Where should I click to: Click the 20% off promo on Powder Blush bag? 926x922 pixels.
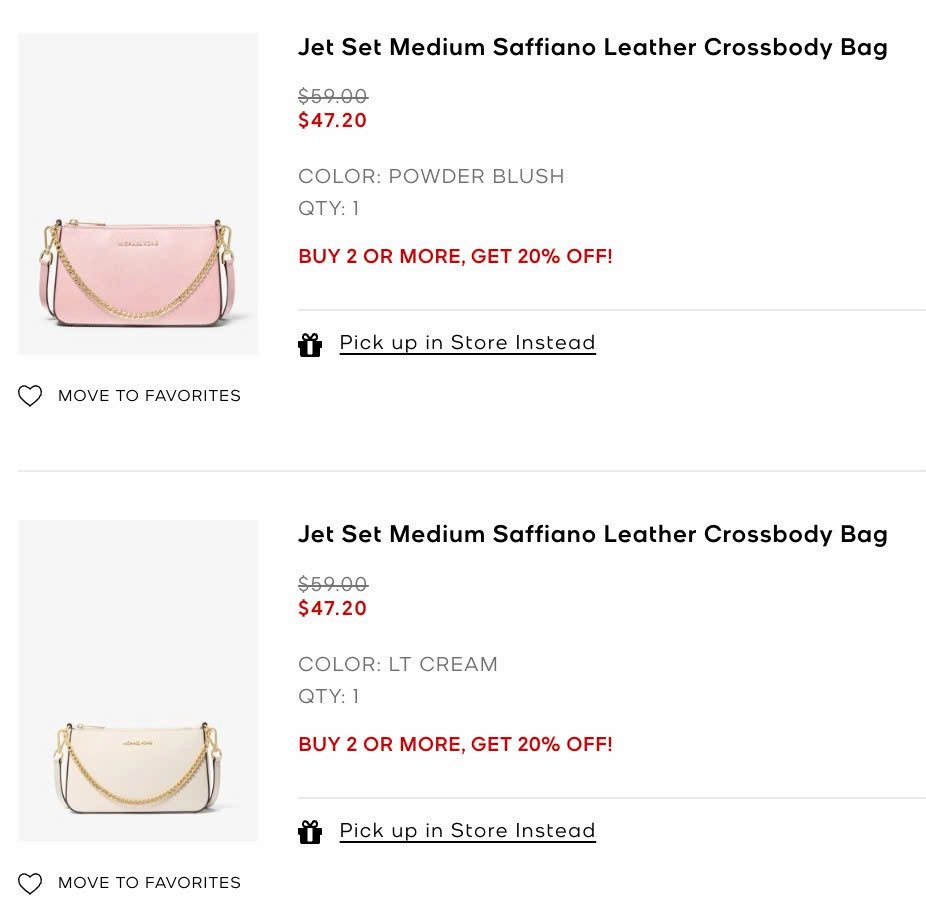tap(455, 256)
